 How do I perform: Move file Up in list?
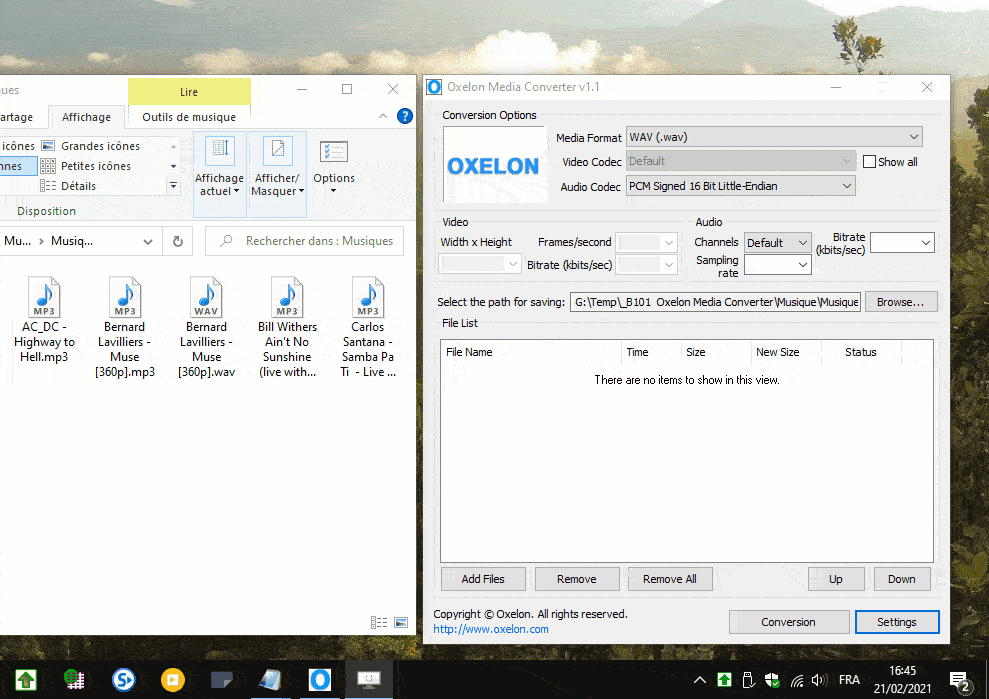pos(836,579)
